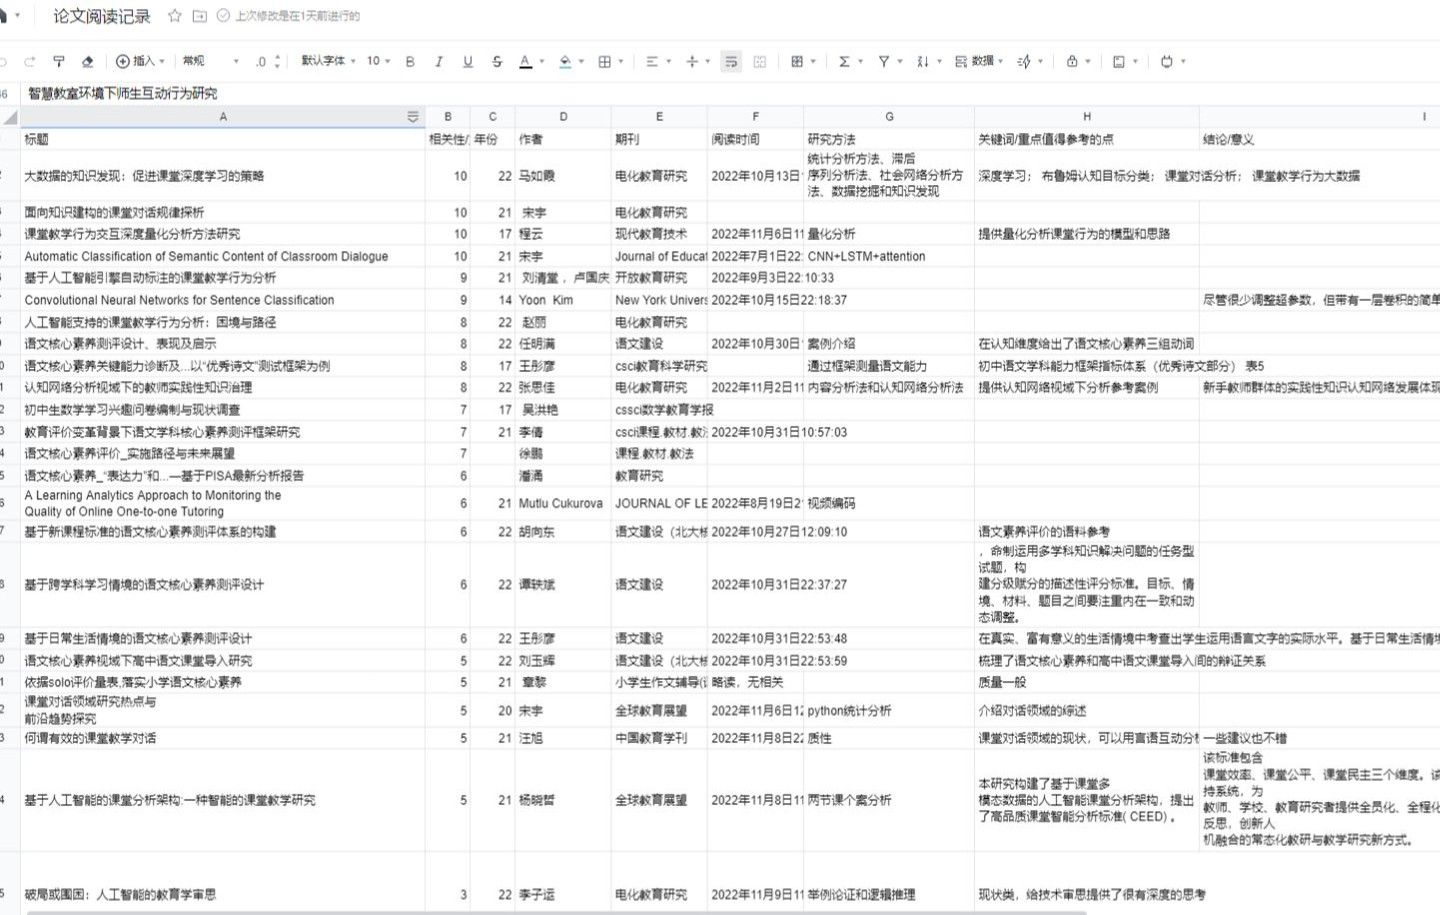Image resolution: width=1440 pixels, height=915 pixels.
Task: Click the Redo arrow in the toolbar
Action: [x=30, y=61]
